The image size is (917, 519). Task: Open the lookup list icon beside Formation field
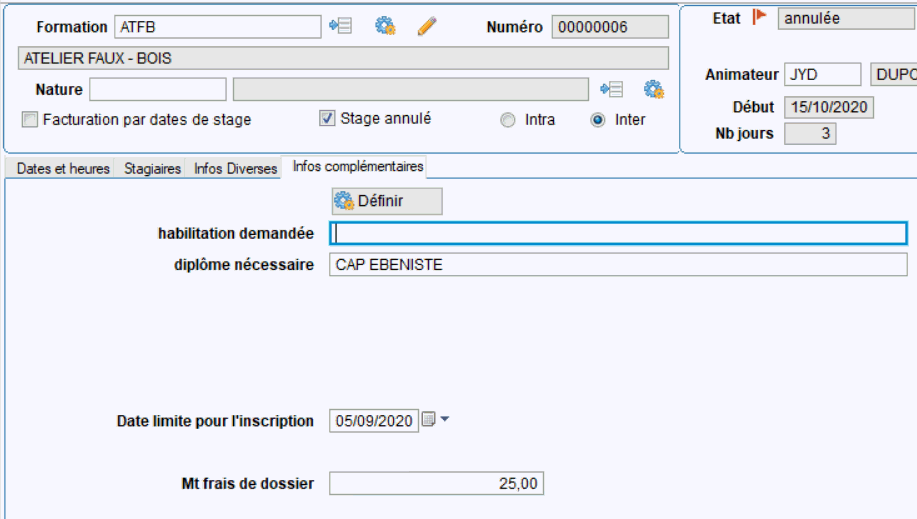[x=340, y=26]
